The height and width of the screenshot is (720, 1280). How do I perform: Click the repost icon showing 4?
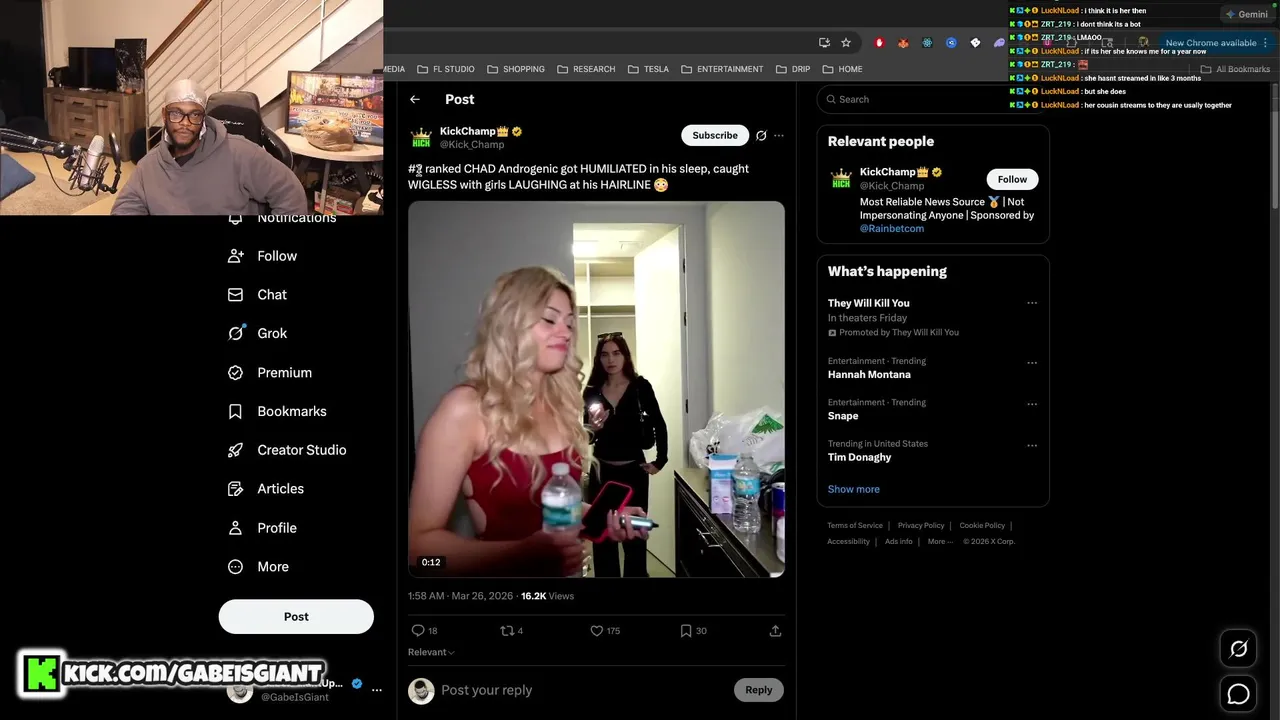point(507,631)
